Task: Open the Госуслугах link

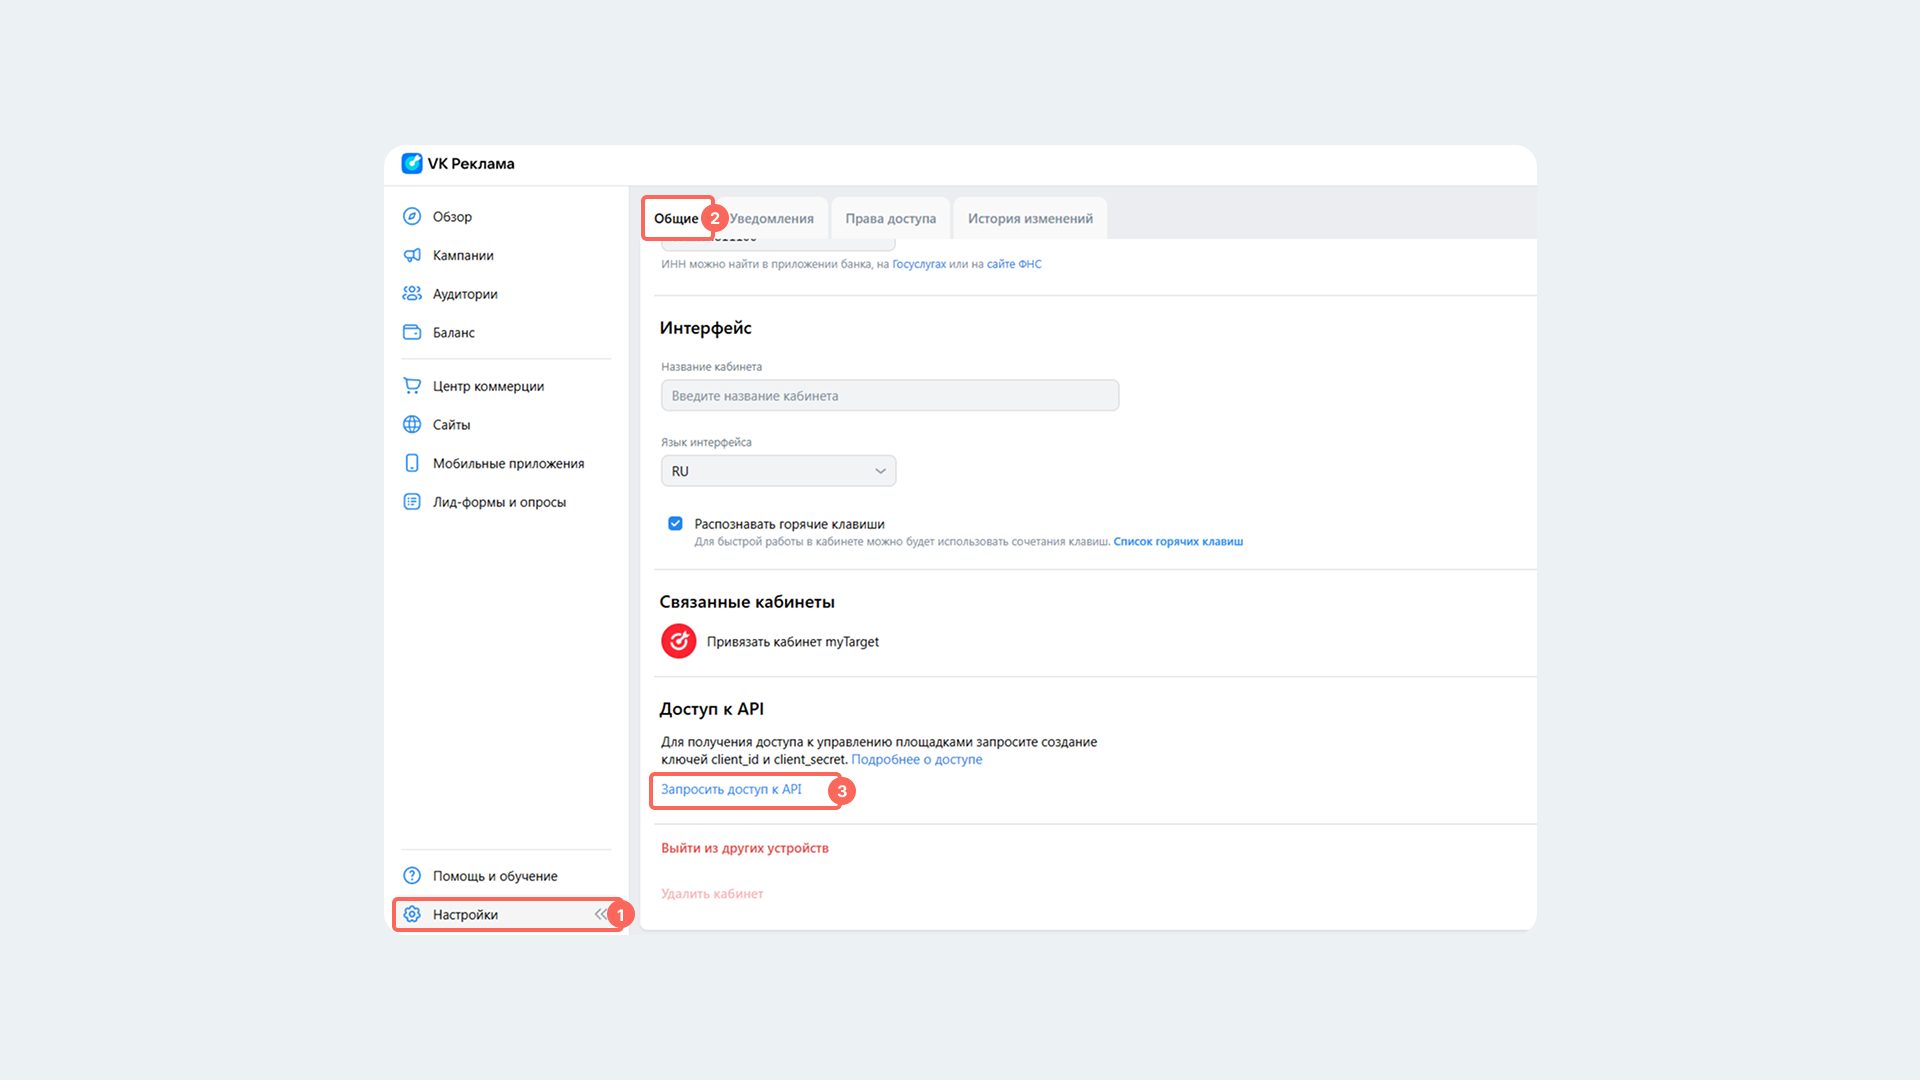Action: pyautogui.click(x=919, y=264)
